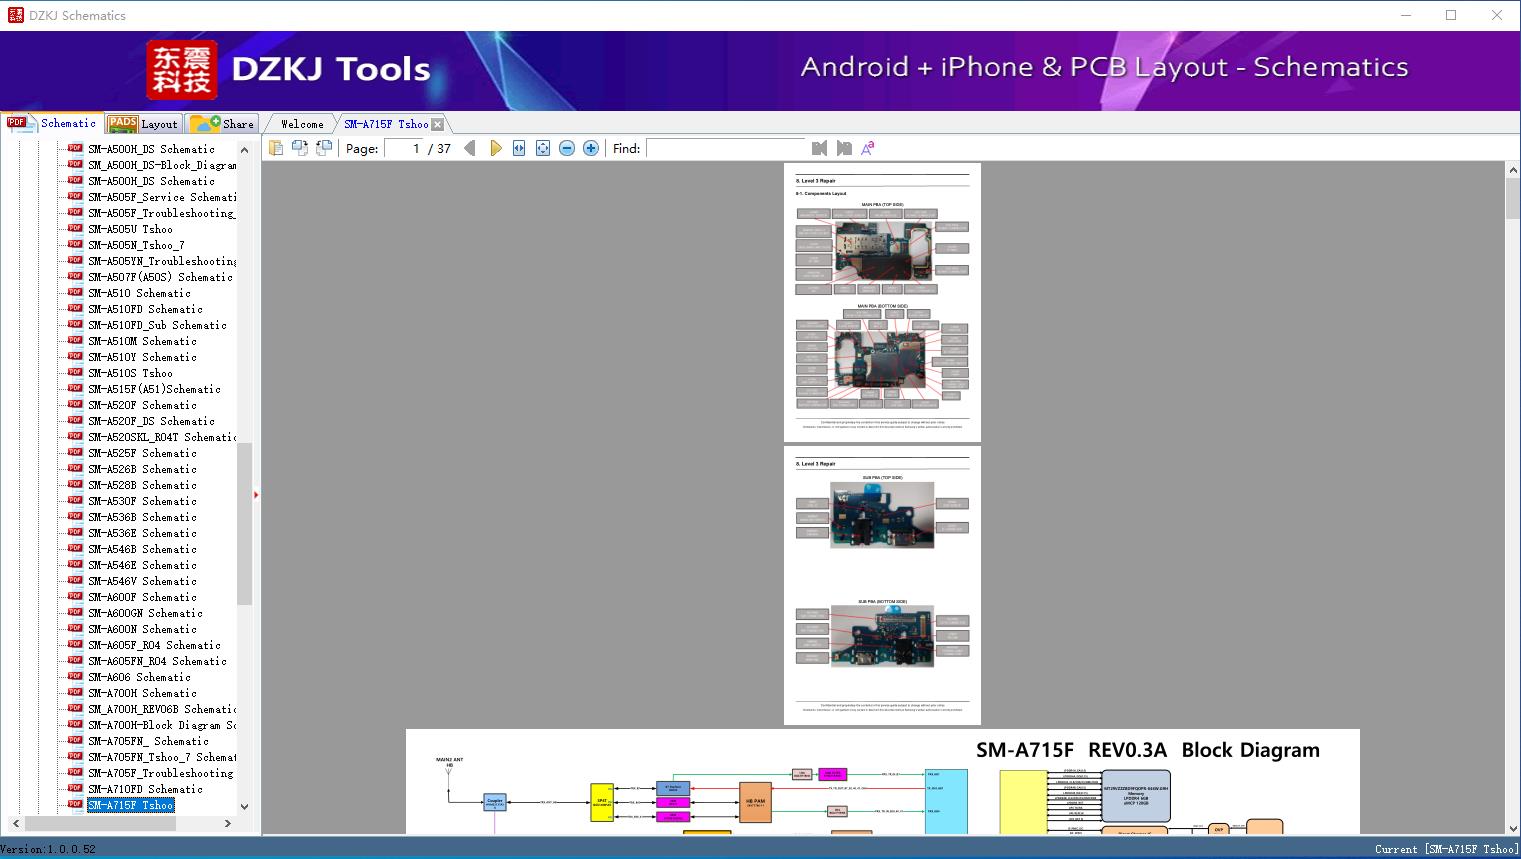
Task: Open SM-A510S Tshoo entry
Action: click(x=130, y=373)
